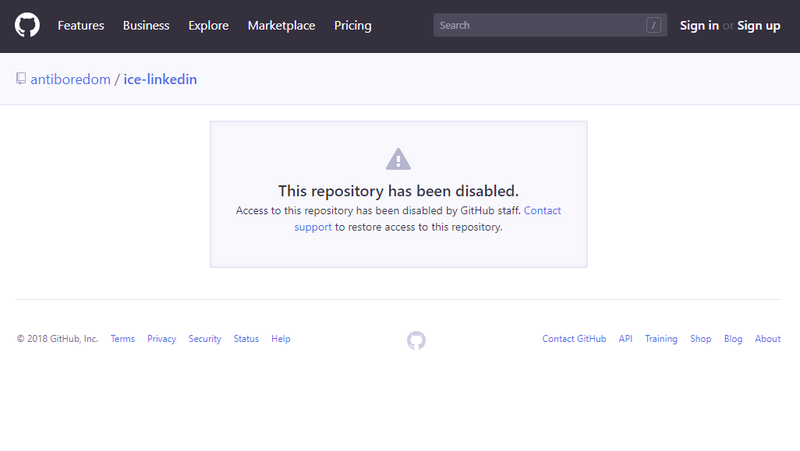This screenshot has height=451, width=800.
Task: Click the '© 2018 GitHub, Inc.' copyright text
Action: click(57, 339)
